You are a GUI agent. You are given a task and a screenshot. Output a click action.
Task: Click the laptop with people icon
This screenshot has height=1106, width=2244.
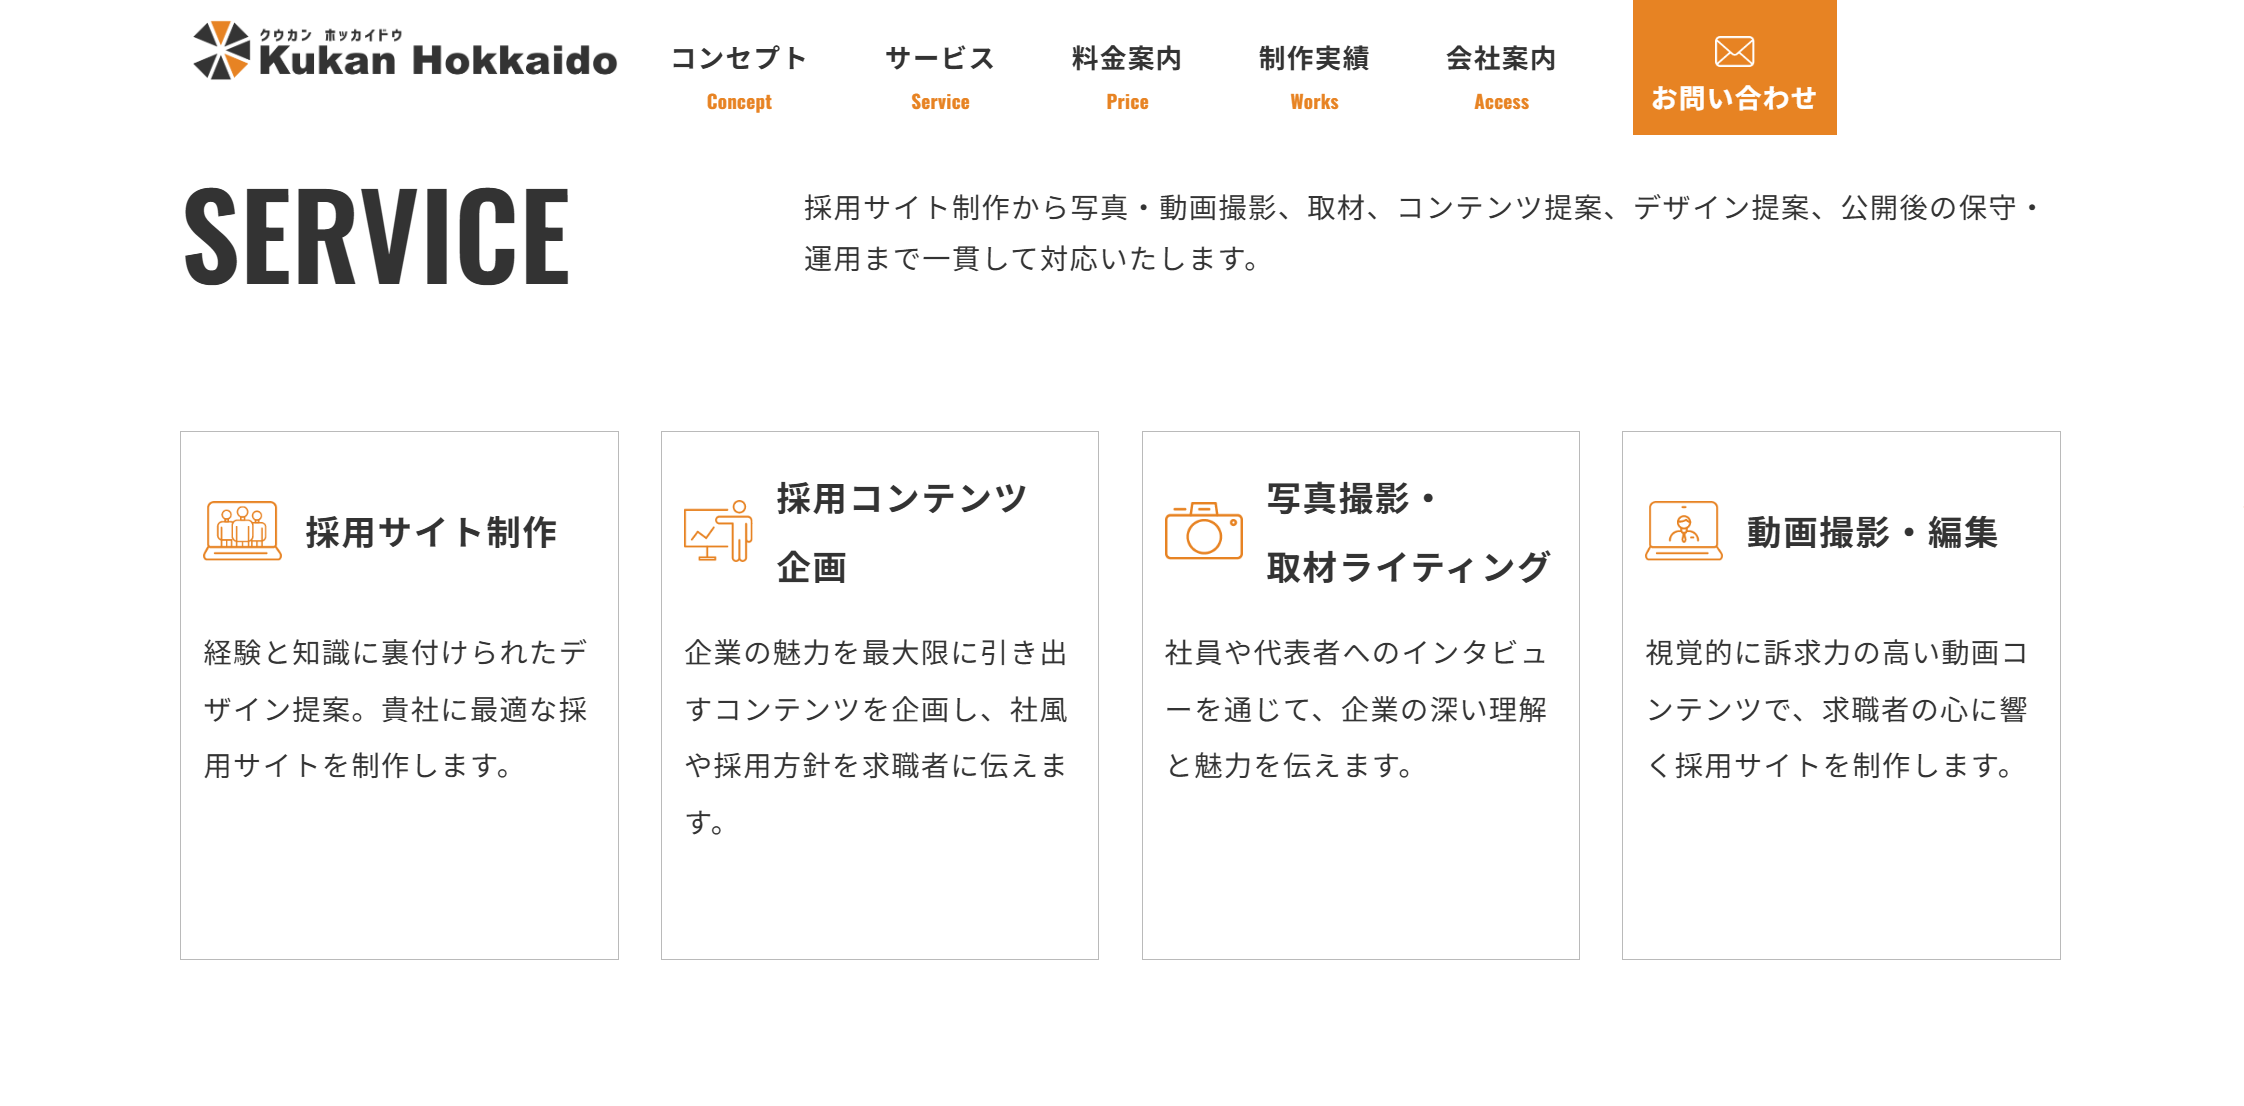[x=242, y=531]
